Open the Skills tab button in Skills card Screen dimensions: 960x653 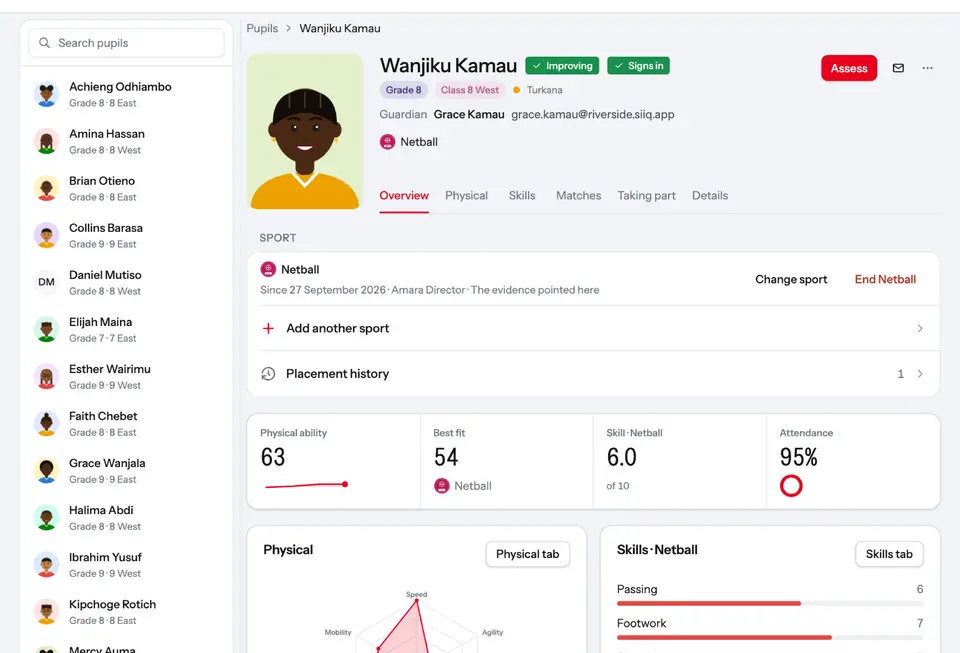[889, 554]
